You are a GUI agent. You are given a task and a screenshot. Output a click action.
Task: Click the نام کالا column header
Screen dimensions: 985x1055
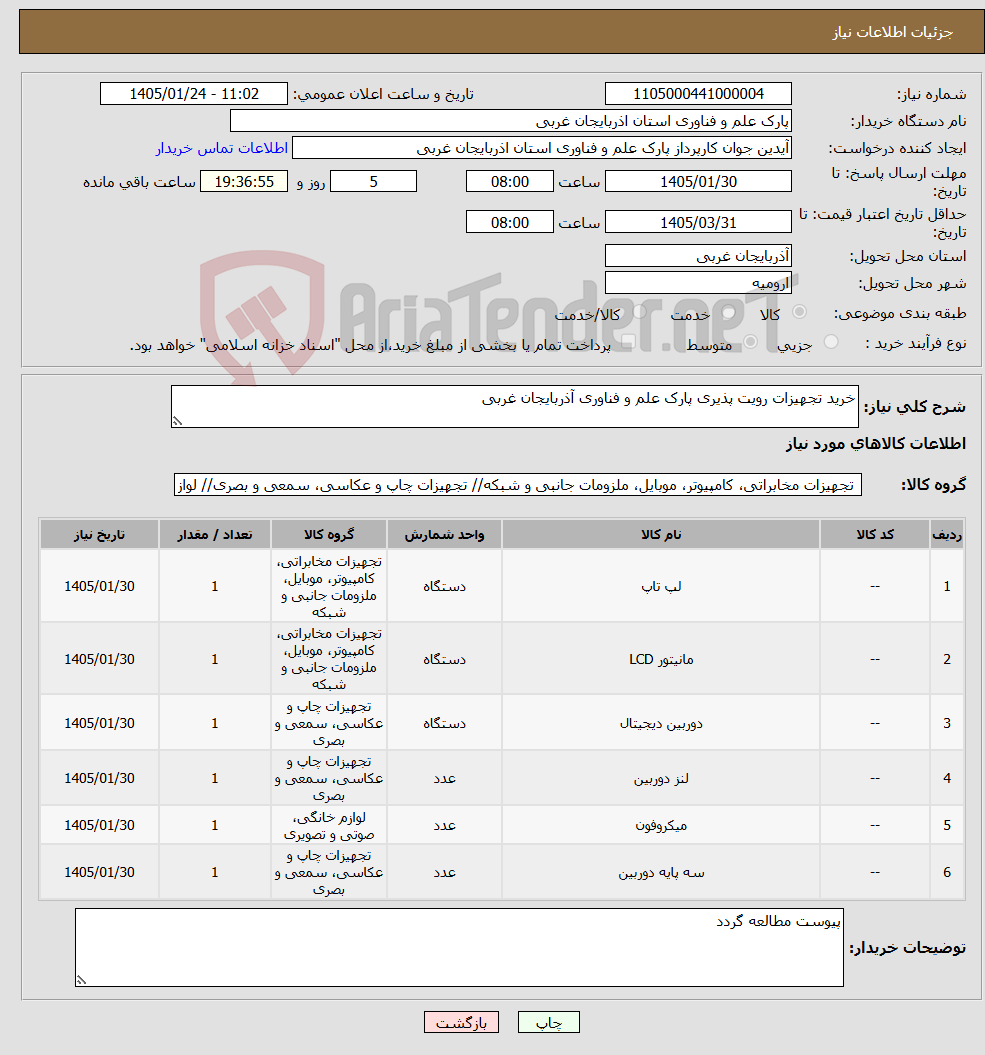point(661,534)
